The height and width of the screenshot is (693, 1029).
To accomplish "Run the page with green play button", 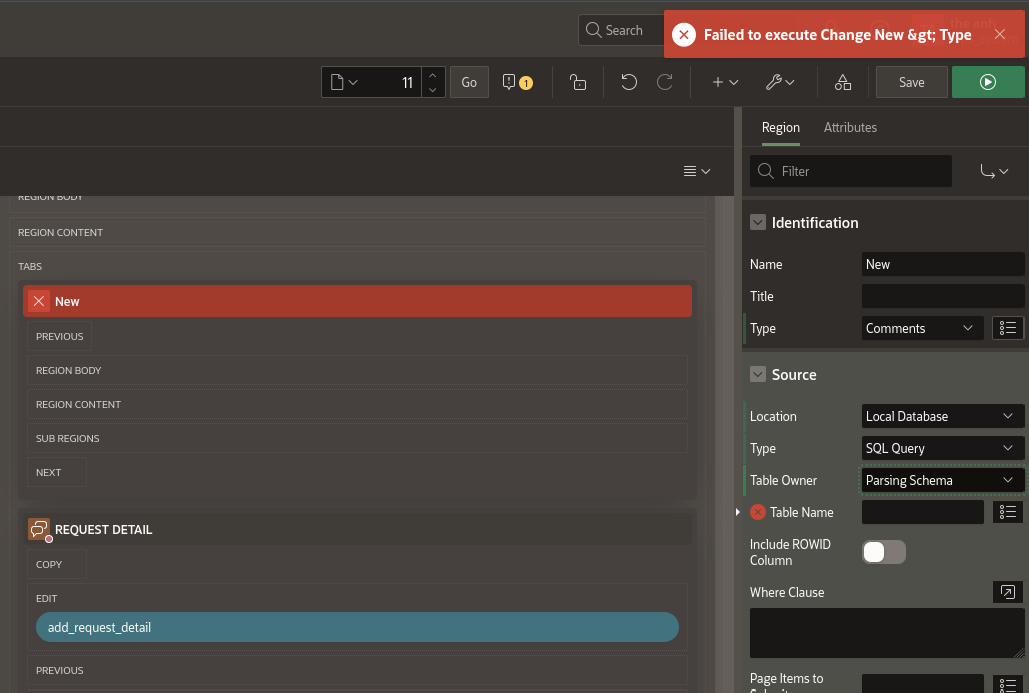I will click(988, 82).
